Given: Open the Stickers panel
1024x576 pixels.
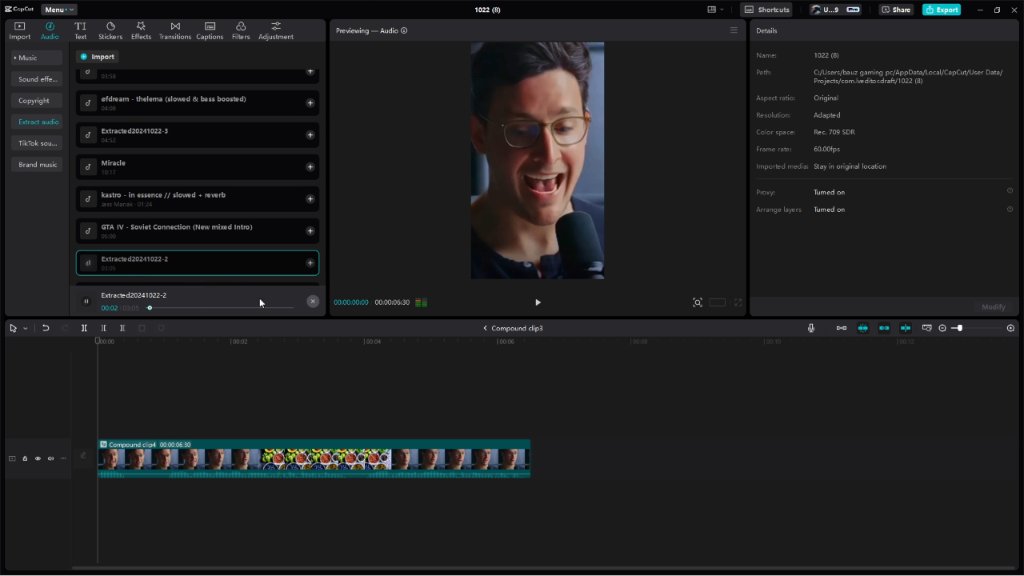Looking at the screenshot, I should pos(110,30).
